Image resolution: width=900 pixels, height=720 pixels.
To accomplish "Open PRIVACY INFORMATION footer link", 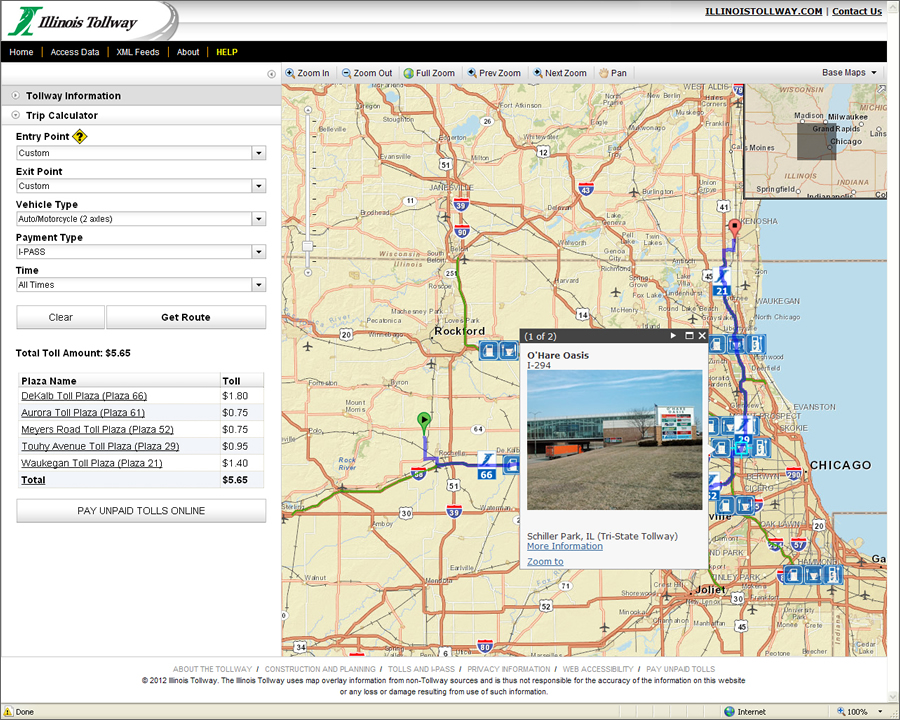I will pyautogui.click(x=509, y=669).
